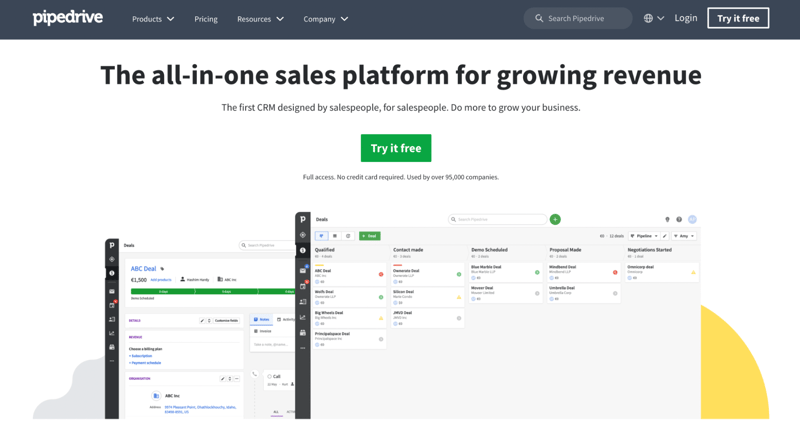This screenshot has height=427, width=800.
Task: Click the ABC Inc organisation name
Action: tap(172, 396)
